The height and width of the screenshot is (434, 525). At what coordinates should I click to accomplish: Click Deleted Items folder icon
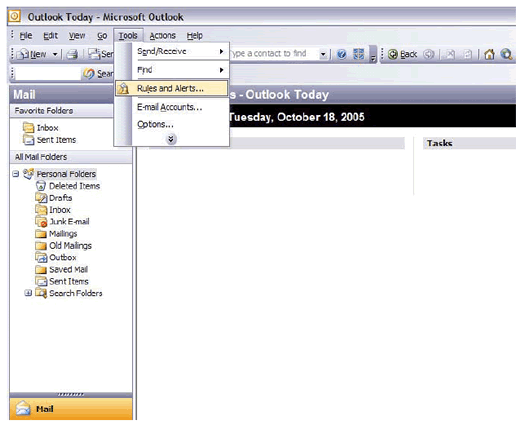point(41,186)
